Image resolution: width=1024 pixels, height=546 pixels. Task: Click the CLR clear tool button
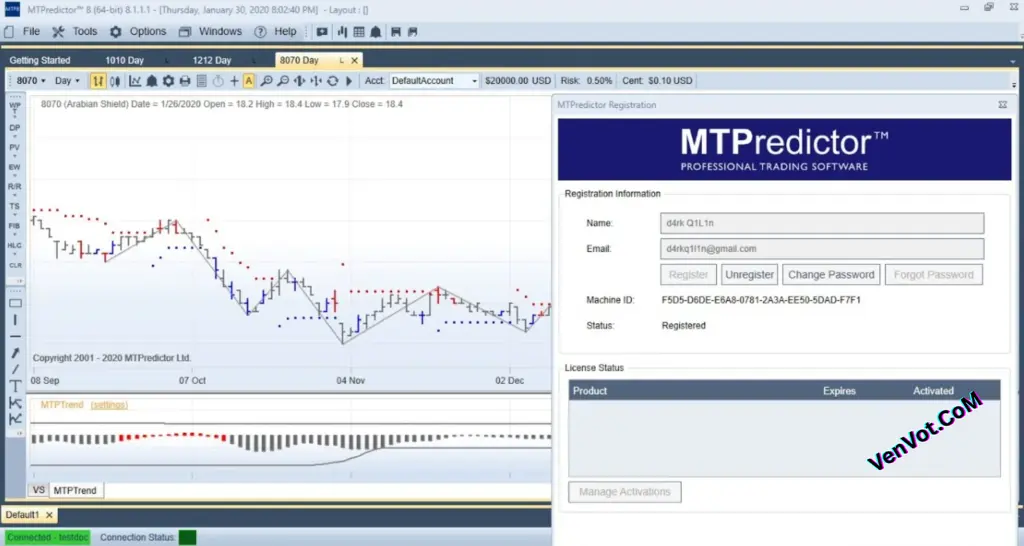click(x=15, y=266)
